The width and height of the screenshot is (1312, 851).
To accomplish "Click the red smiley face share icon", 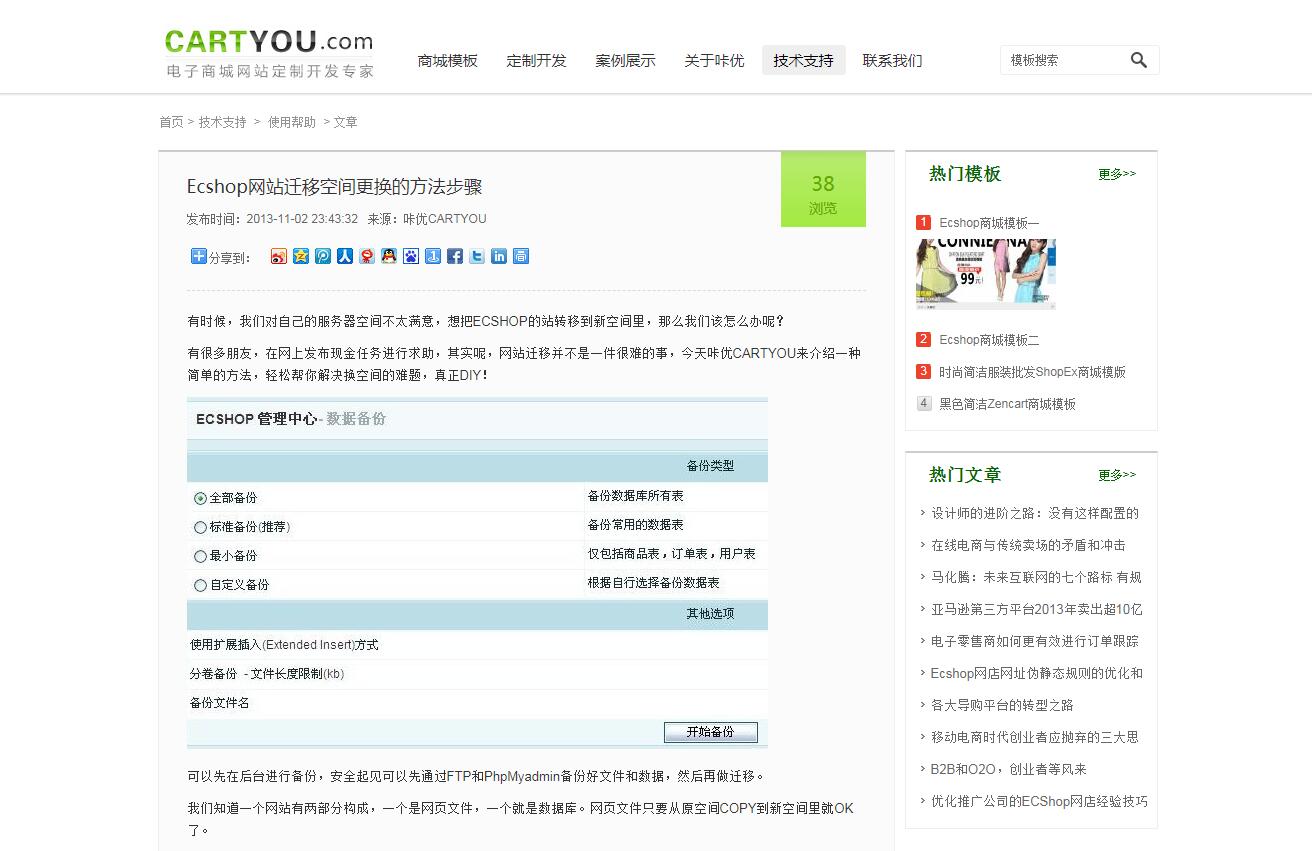I will click(367, 257).
